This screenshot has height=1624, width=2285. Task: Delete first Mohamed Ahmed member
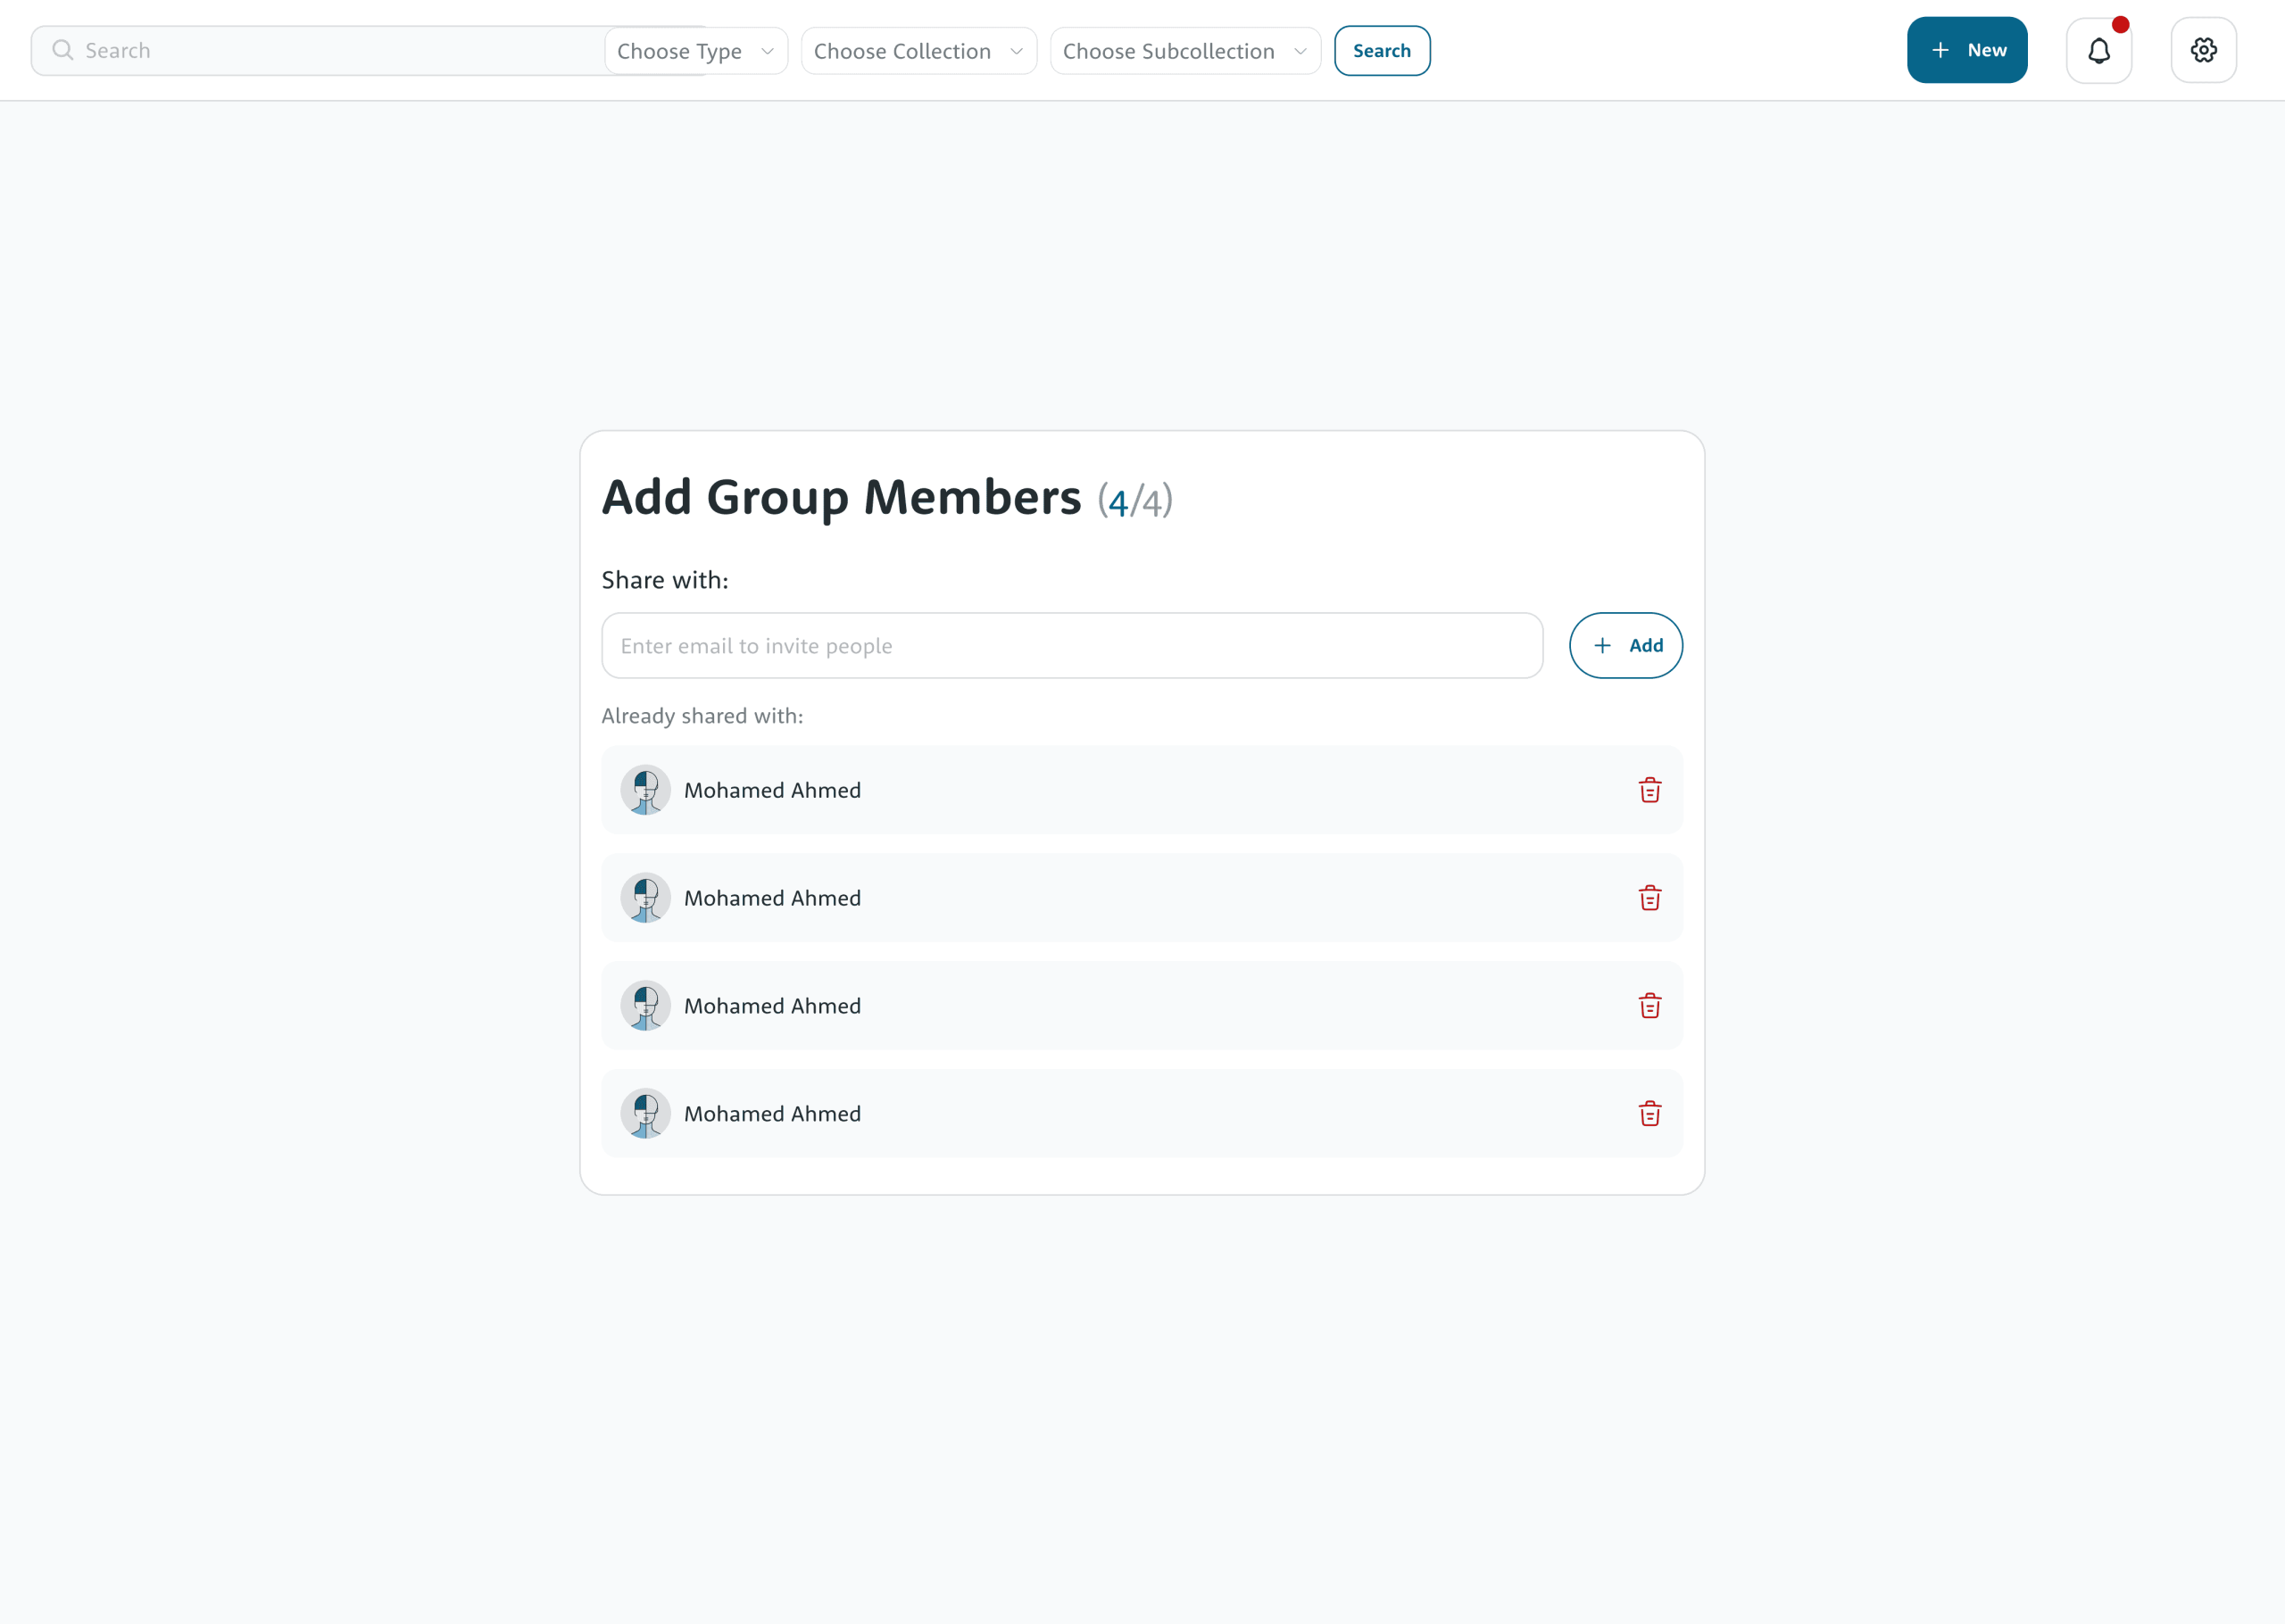click(x=1649, y=790)
